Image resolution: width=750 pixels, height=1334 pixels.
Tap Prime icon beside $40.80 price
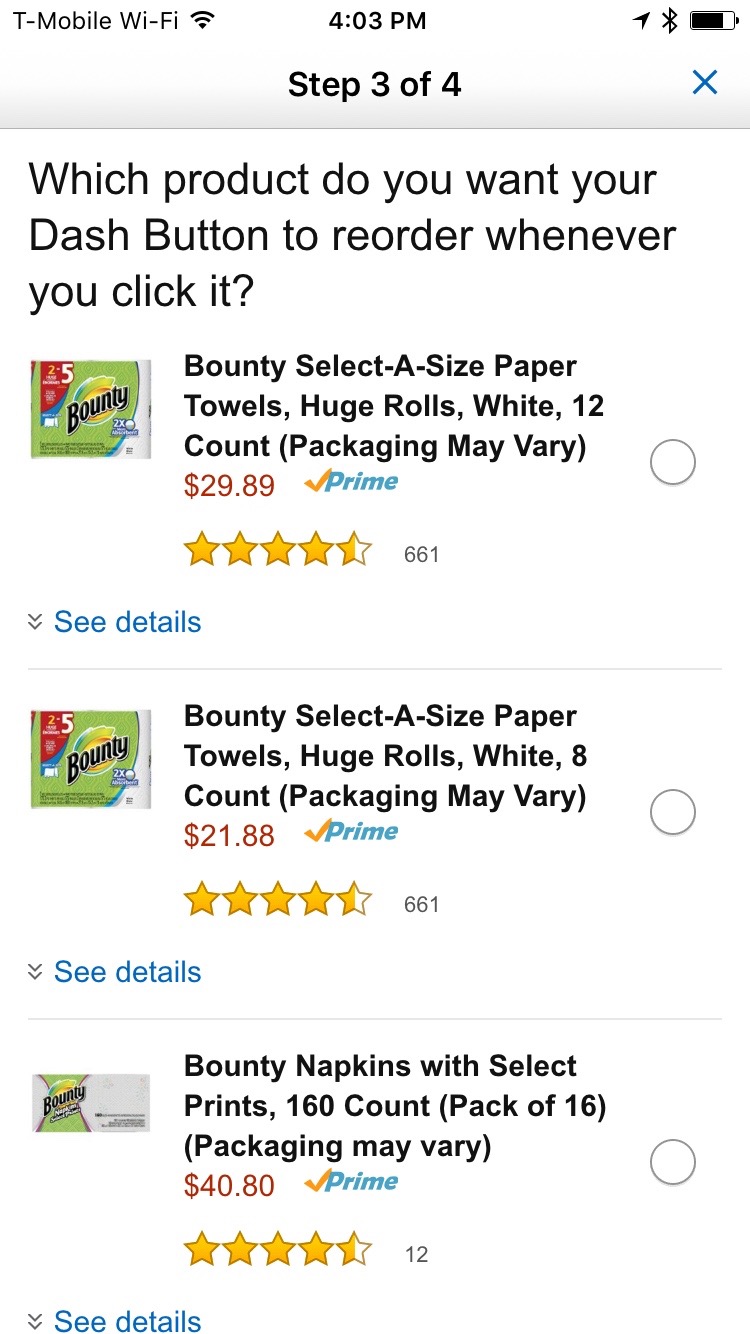click(351, 1182)
